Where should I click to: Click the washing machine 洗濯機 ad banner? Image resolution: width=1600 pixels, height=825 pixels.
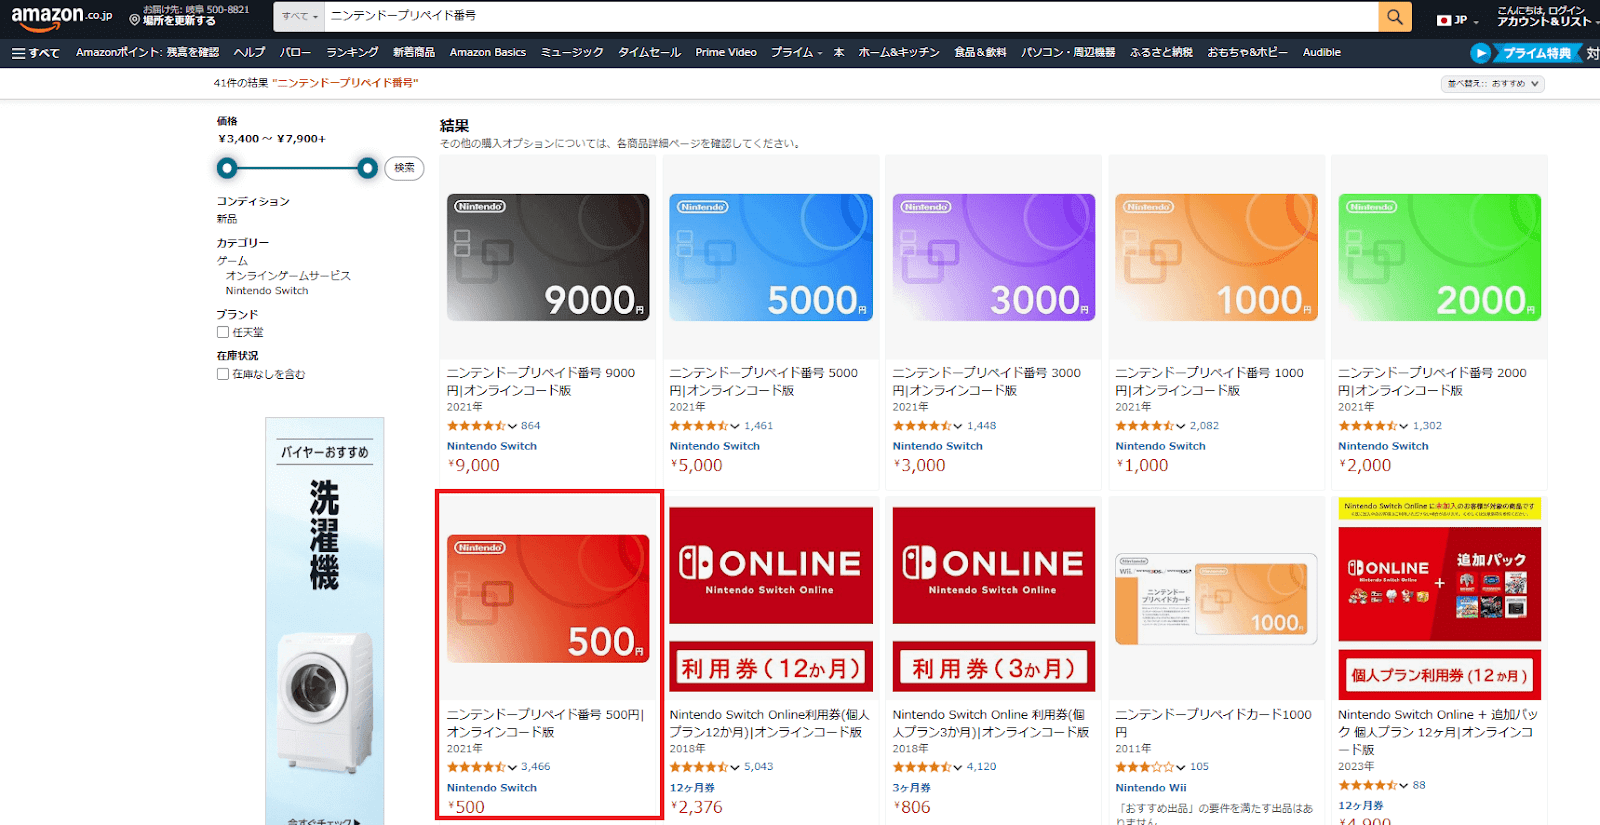pyautogui.click(x=325, y=621)
